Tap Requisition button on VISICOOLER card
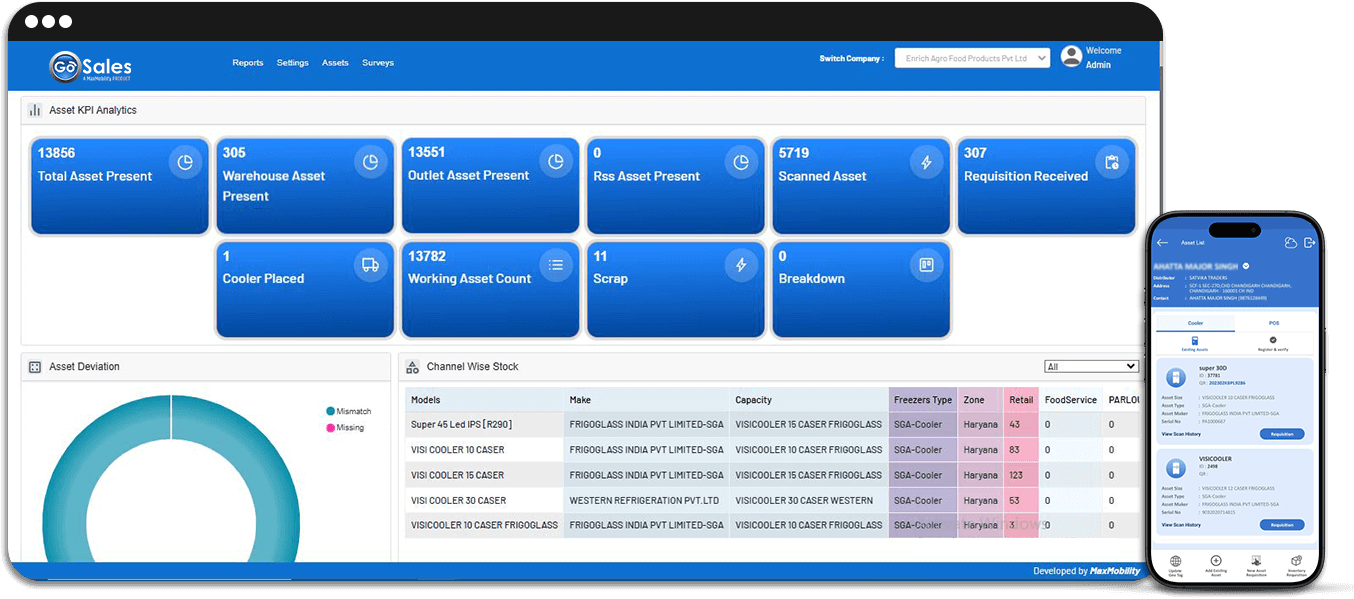 [1282, 524]
